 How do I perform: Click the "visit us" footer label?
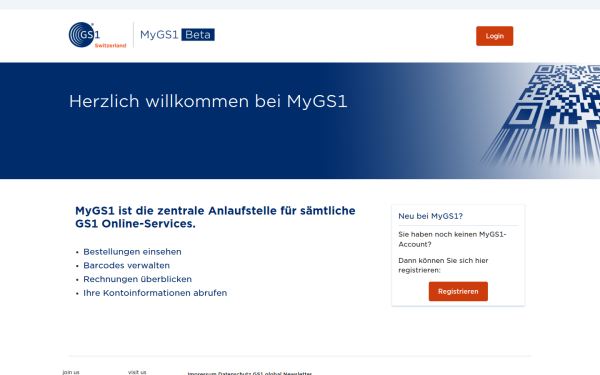[137, 372]
